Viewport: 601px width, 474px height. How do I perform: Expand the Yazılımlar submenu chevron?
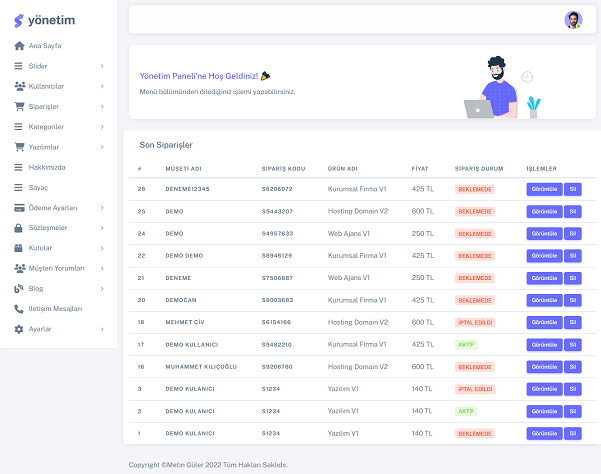(102, 147)
